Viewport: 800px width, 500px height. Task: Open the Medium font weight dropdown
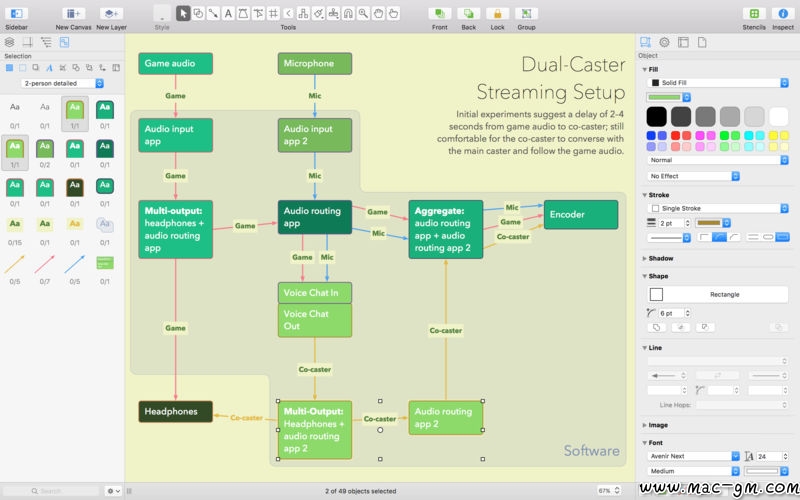(693, 471)
